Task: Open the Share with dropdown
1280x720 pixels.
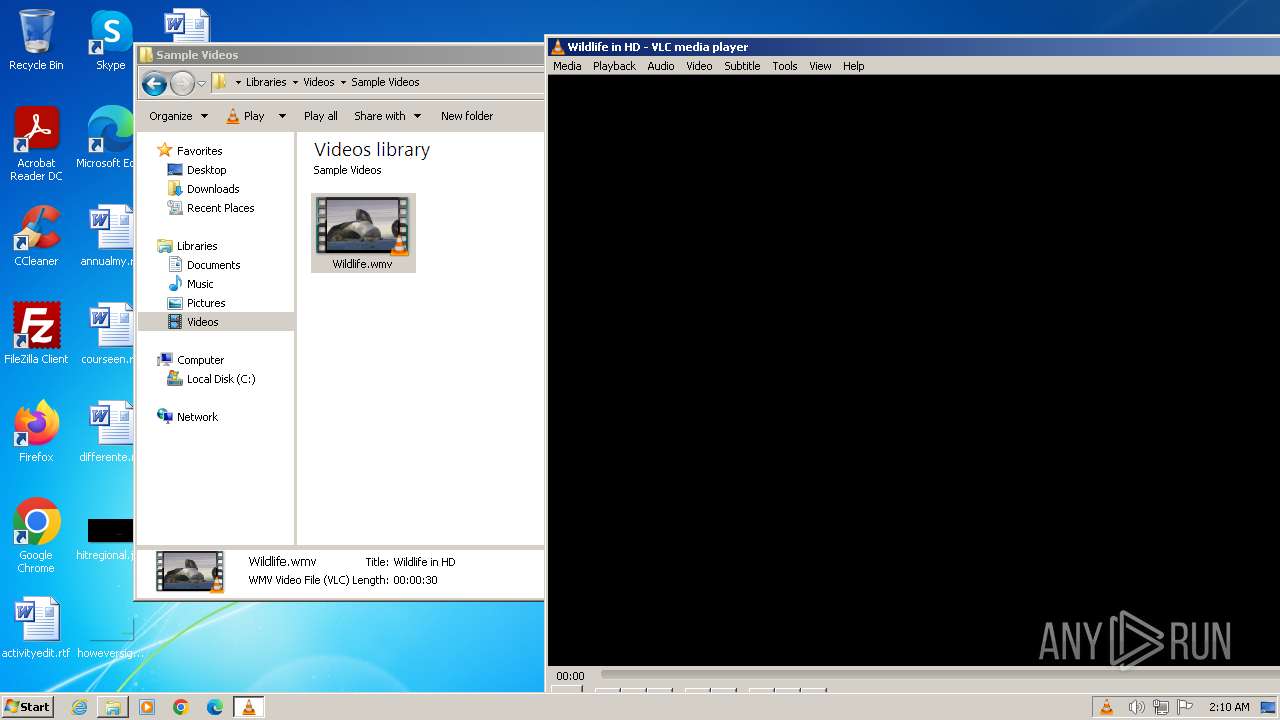Action: [387, 116]
